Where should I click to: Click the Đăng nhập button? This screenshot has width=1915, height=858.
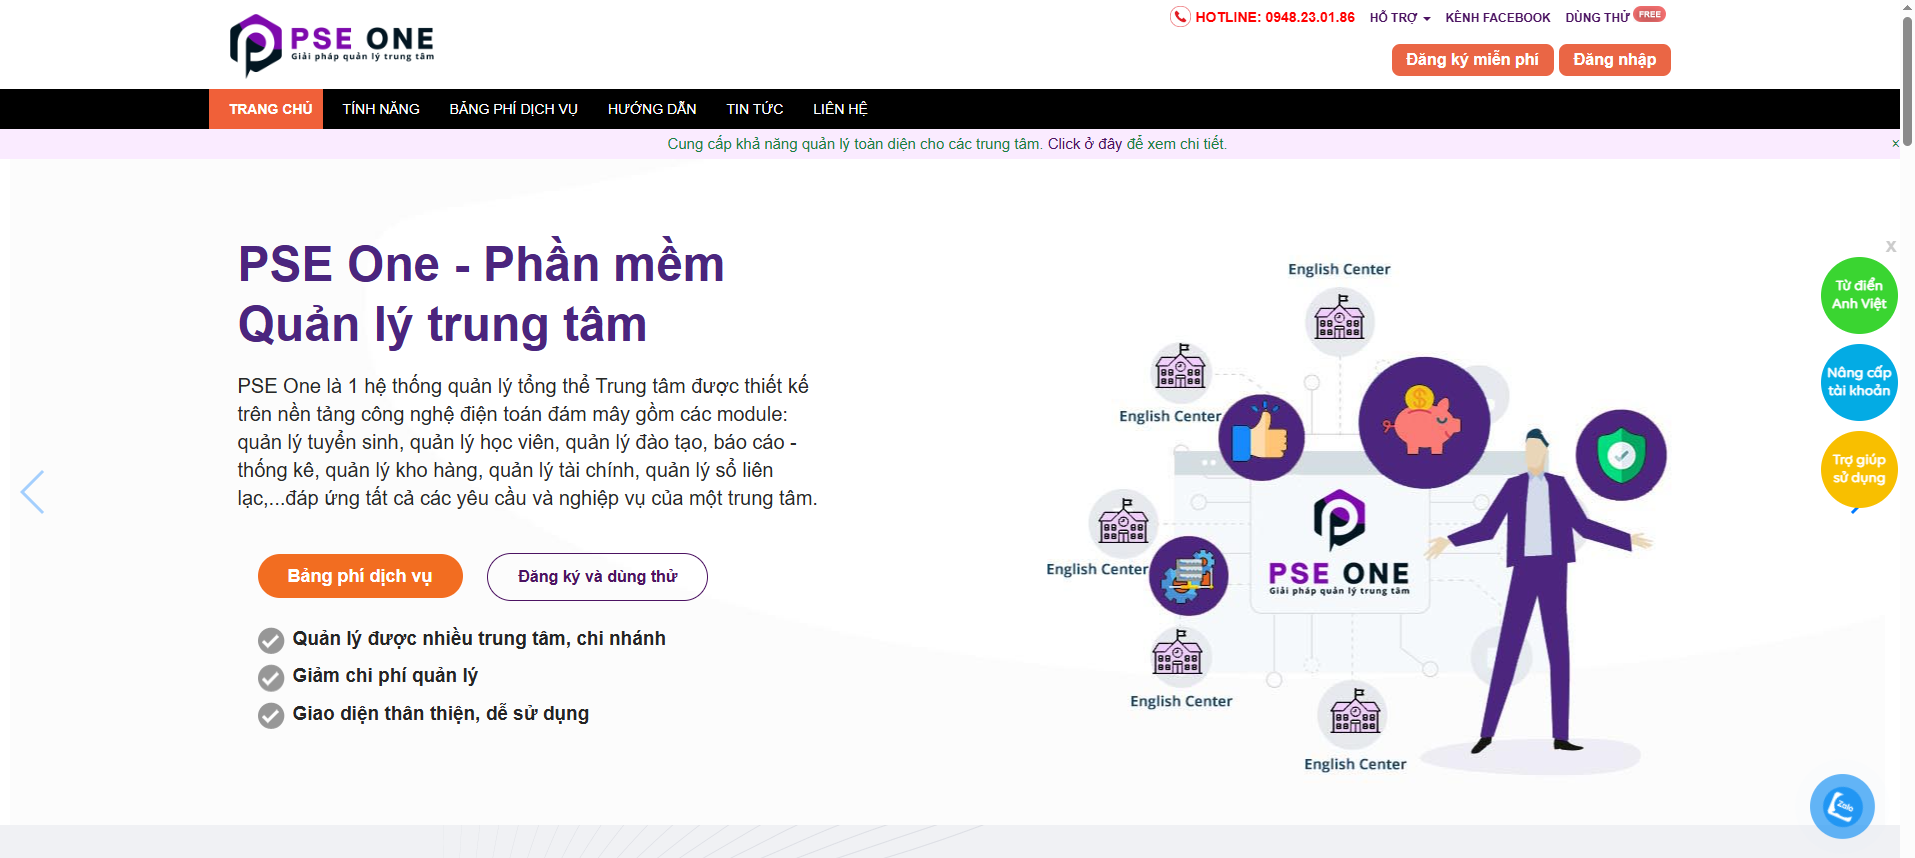coord(1614,60)
